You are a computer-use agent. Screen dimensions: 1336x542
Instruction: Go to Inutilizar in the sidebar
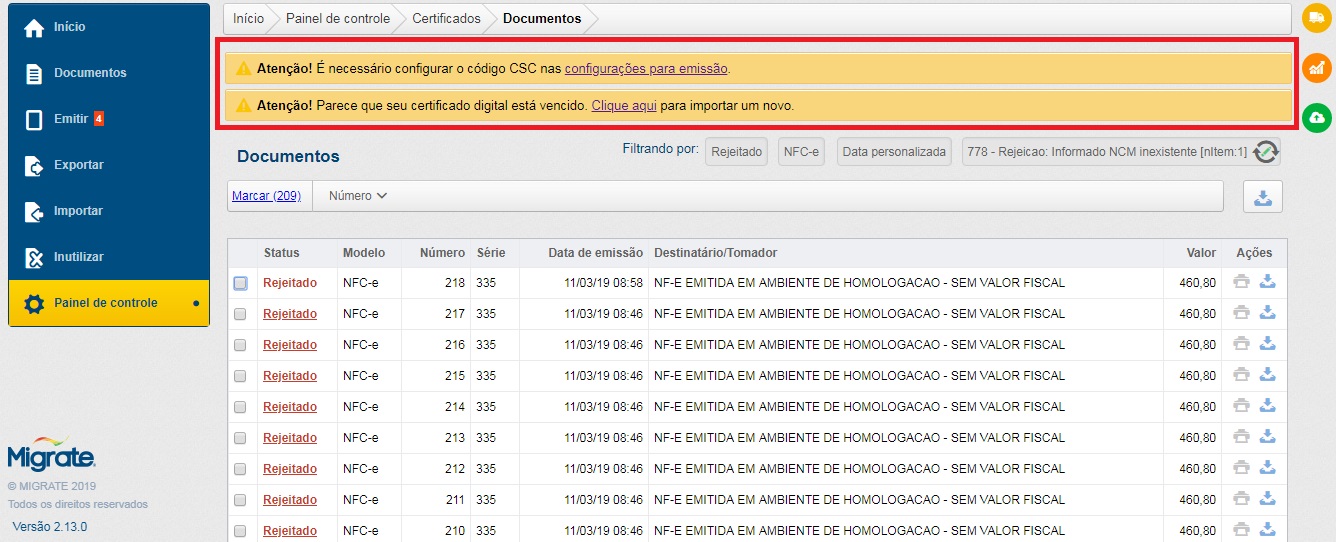(x=78, y=257)
